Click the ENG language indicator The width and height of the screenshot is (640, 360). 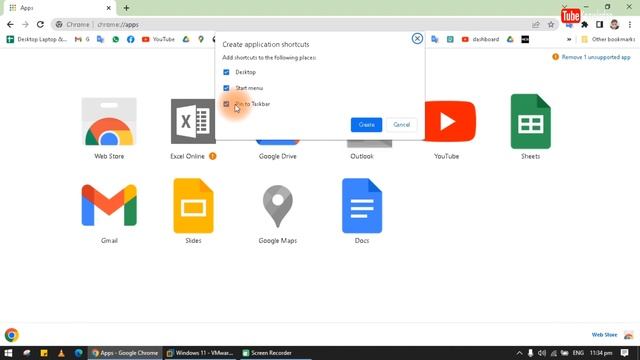click(578, 353)
